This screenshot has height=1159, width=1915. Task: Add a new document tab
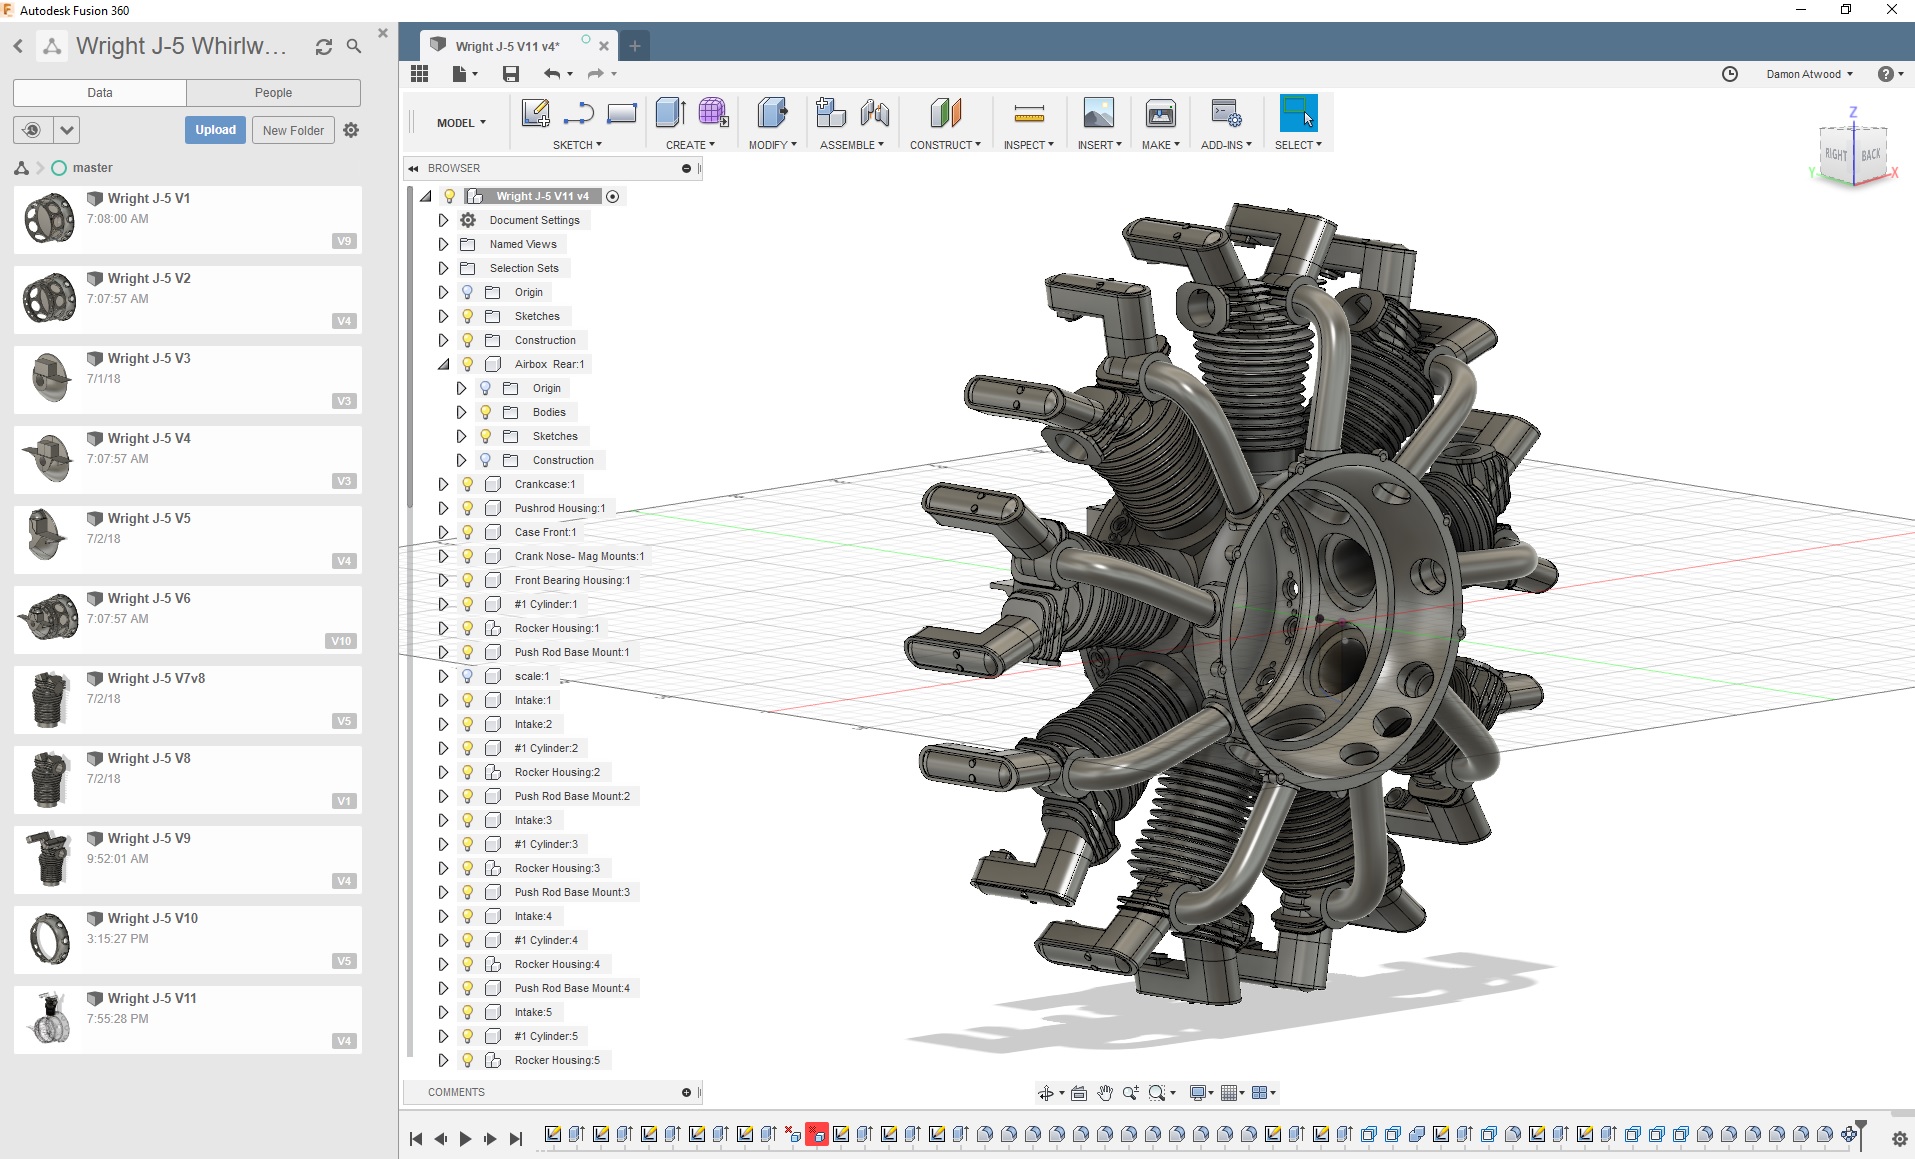[634, 45]
